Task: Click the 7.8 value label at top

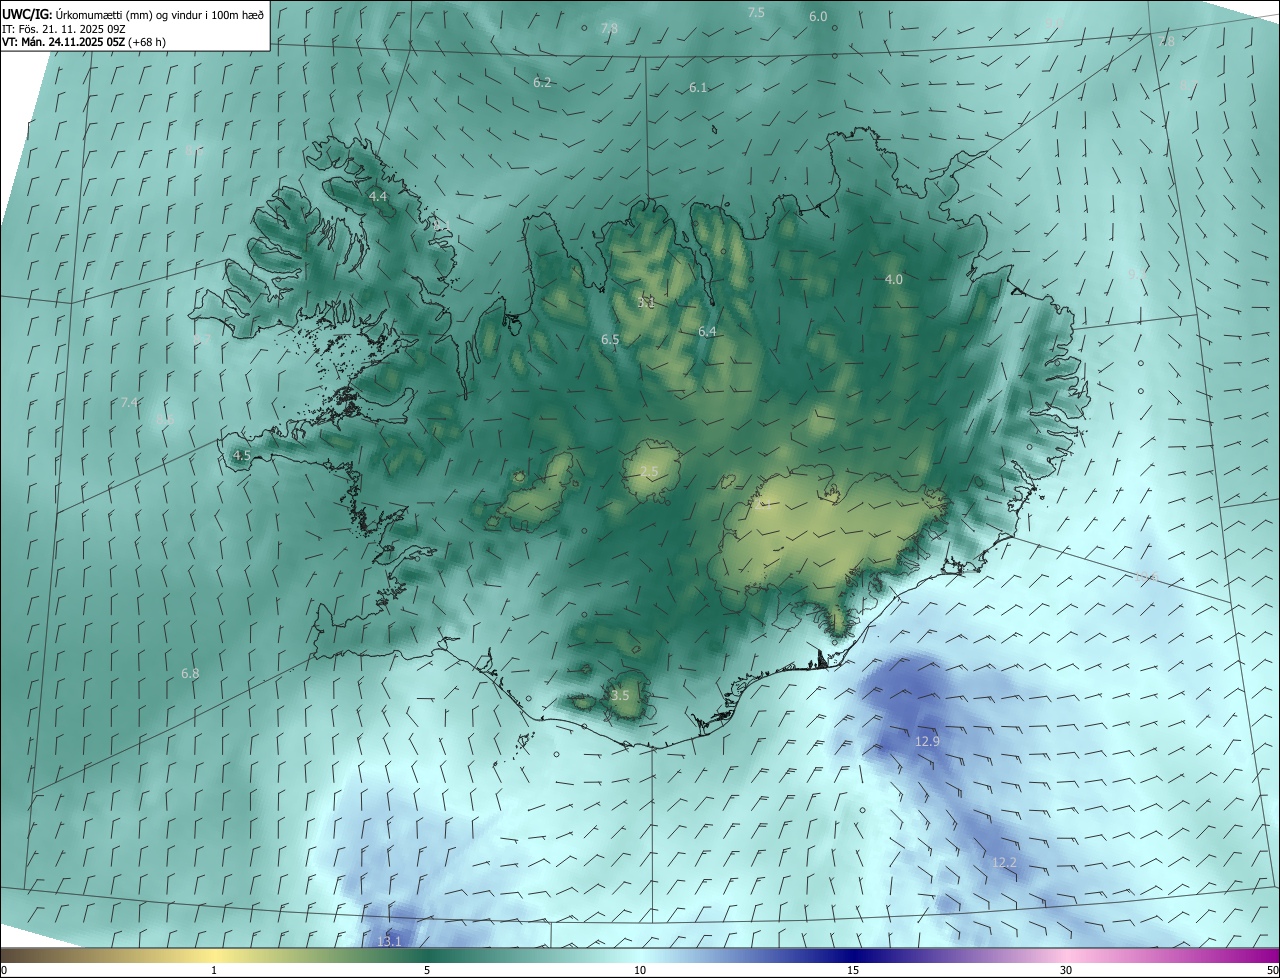Action: pos(609,28)
